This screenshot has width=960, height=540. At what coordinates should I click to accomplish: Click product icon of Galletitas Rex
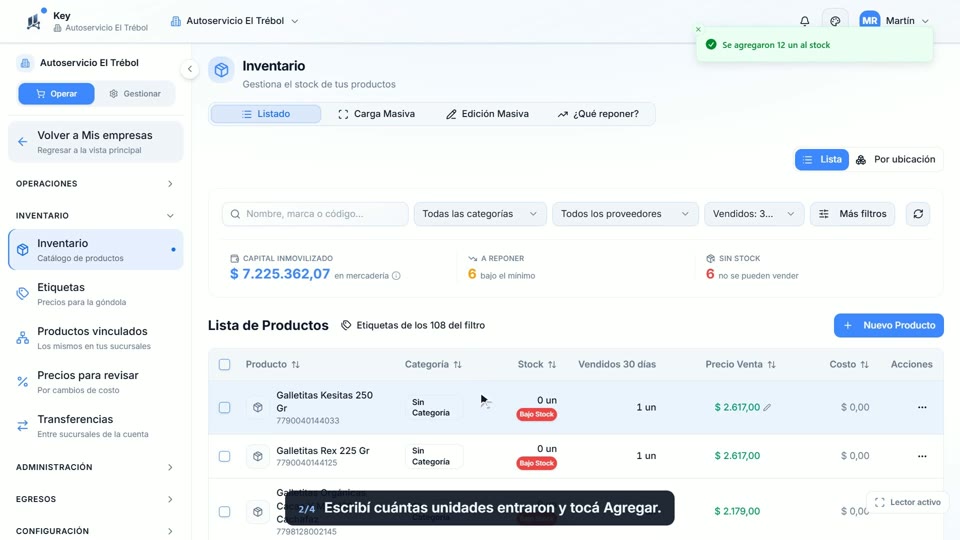click(258, 456)
